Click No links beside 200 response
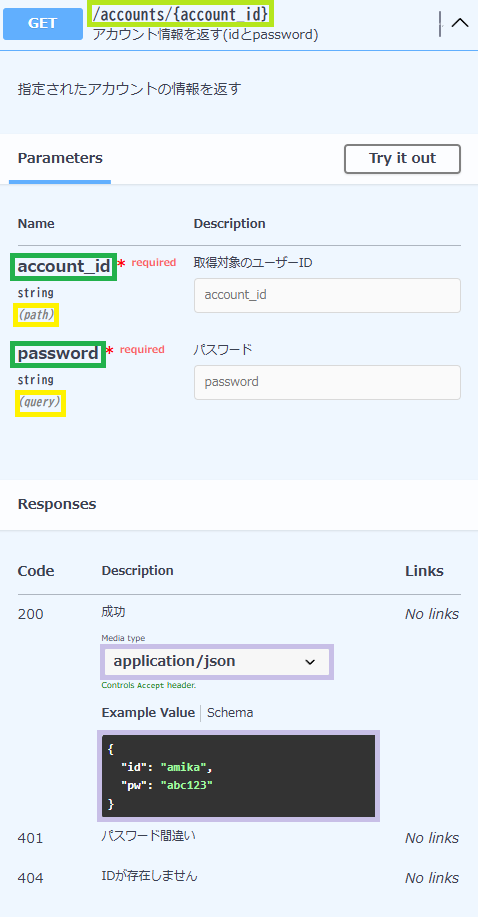 click(432, 614)
